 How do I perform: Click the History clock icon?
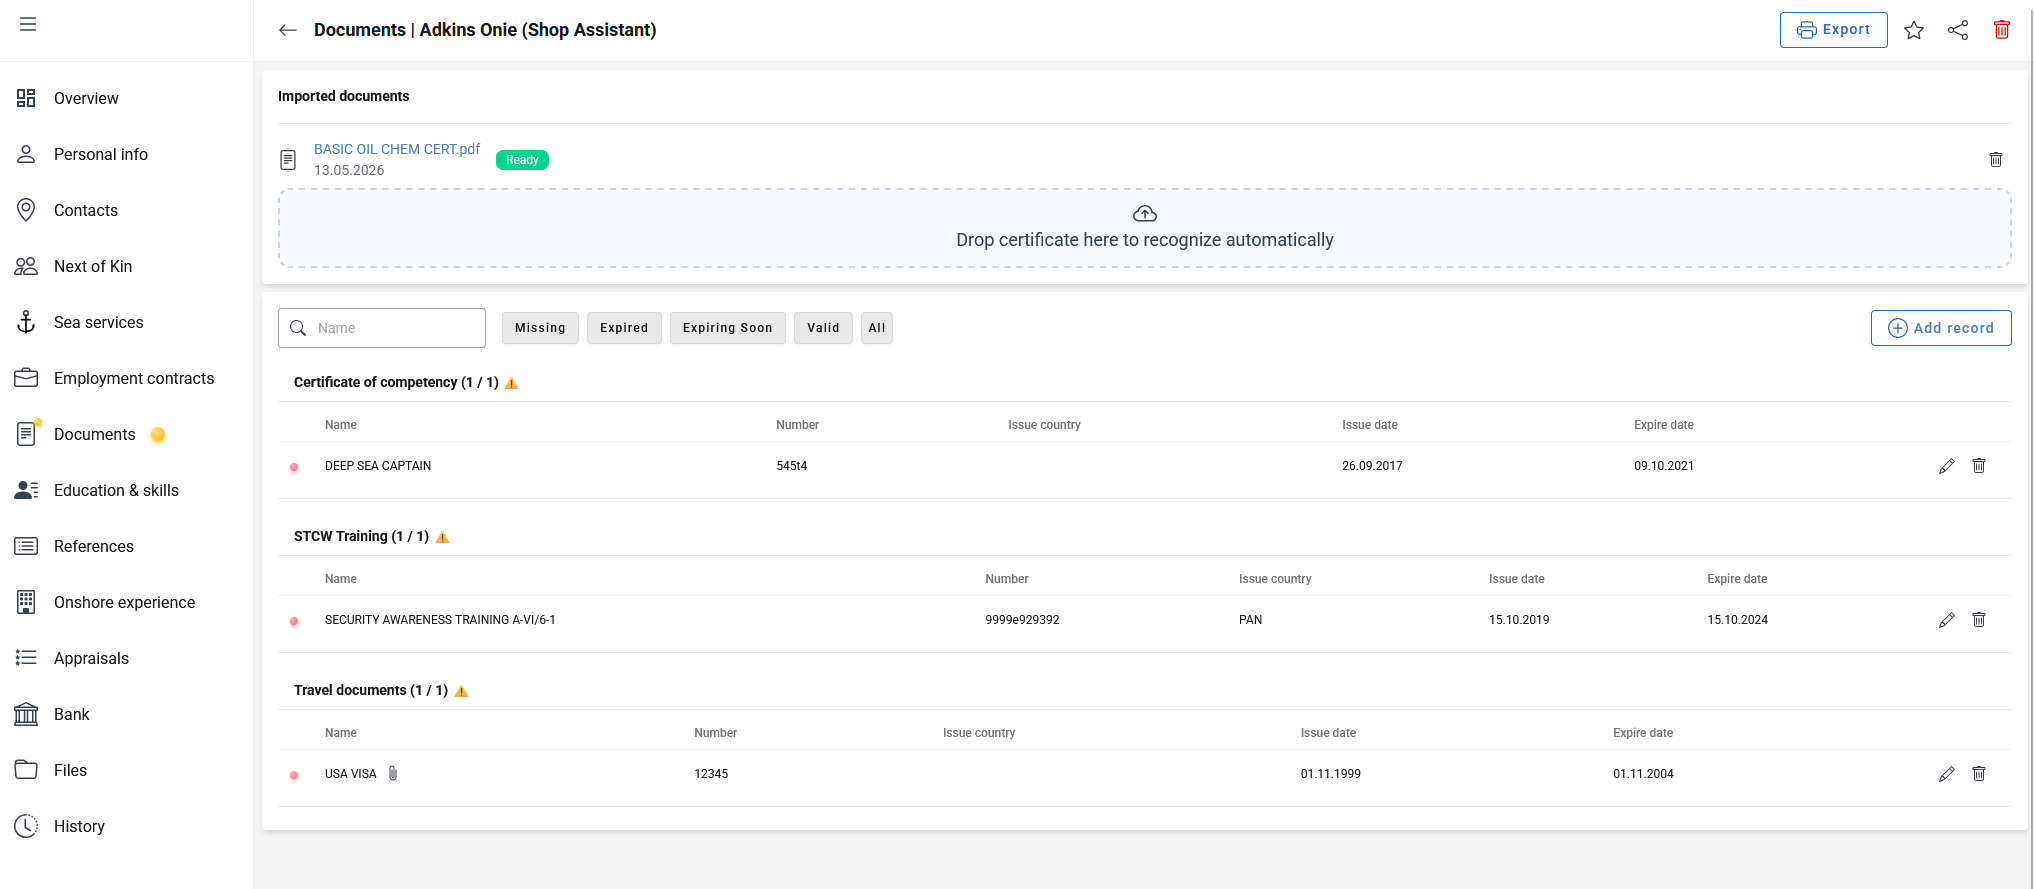coord(26,826)
